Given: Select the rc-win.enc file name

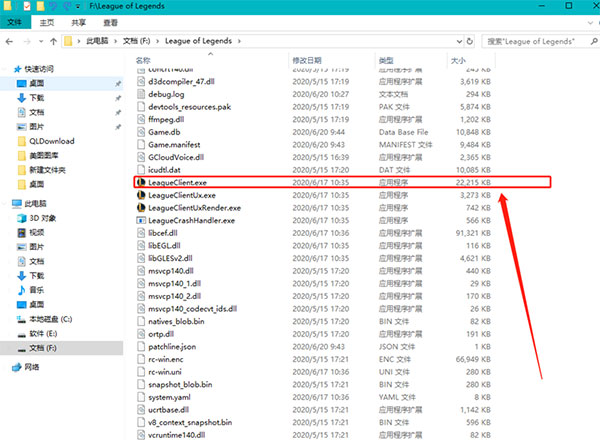Looking at the screenshot, I should point(166,359).
